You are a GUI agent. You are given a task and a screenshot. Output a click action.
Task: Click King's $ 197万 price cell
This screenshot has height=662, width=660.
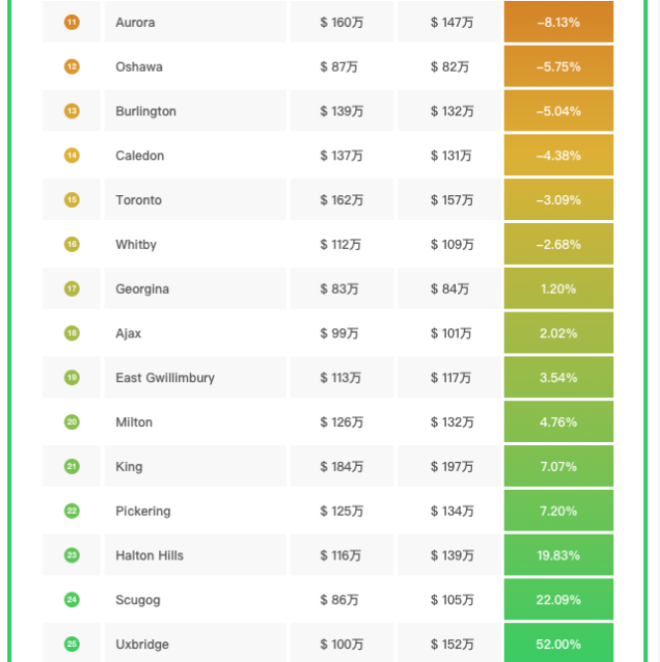[x=452, y=467]
